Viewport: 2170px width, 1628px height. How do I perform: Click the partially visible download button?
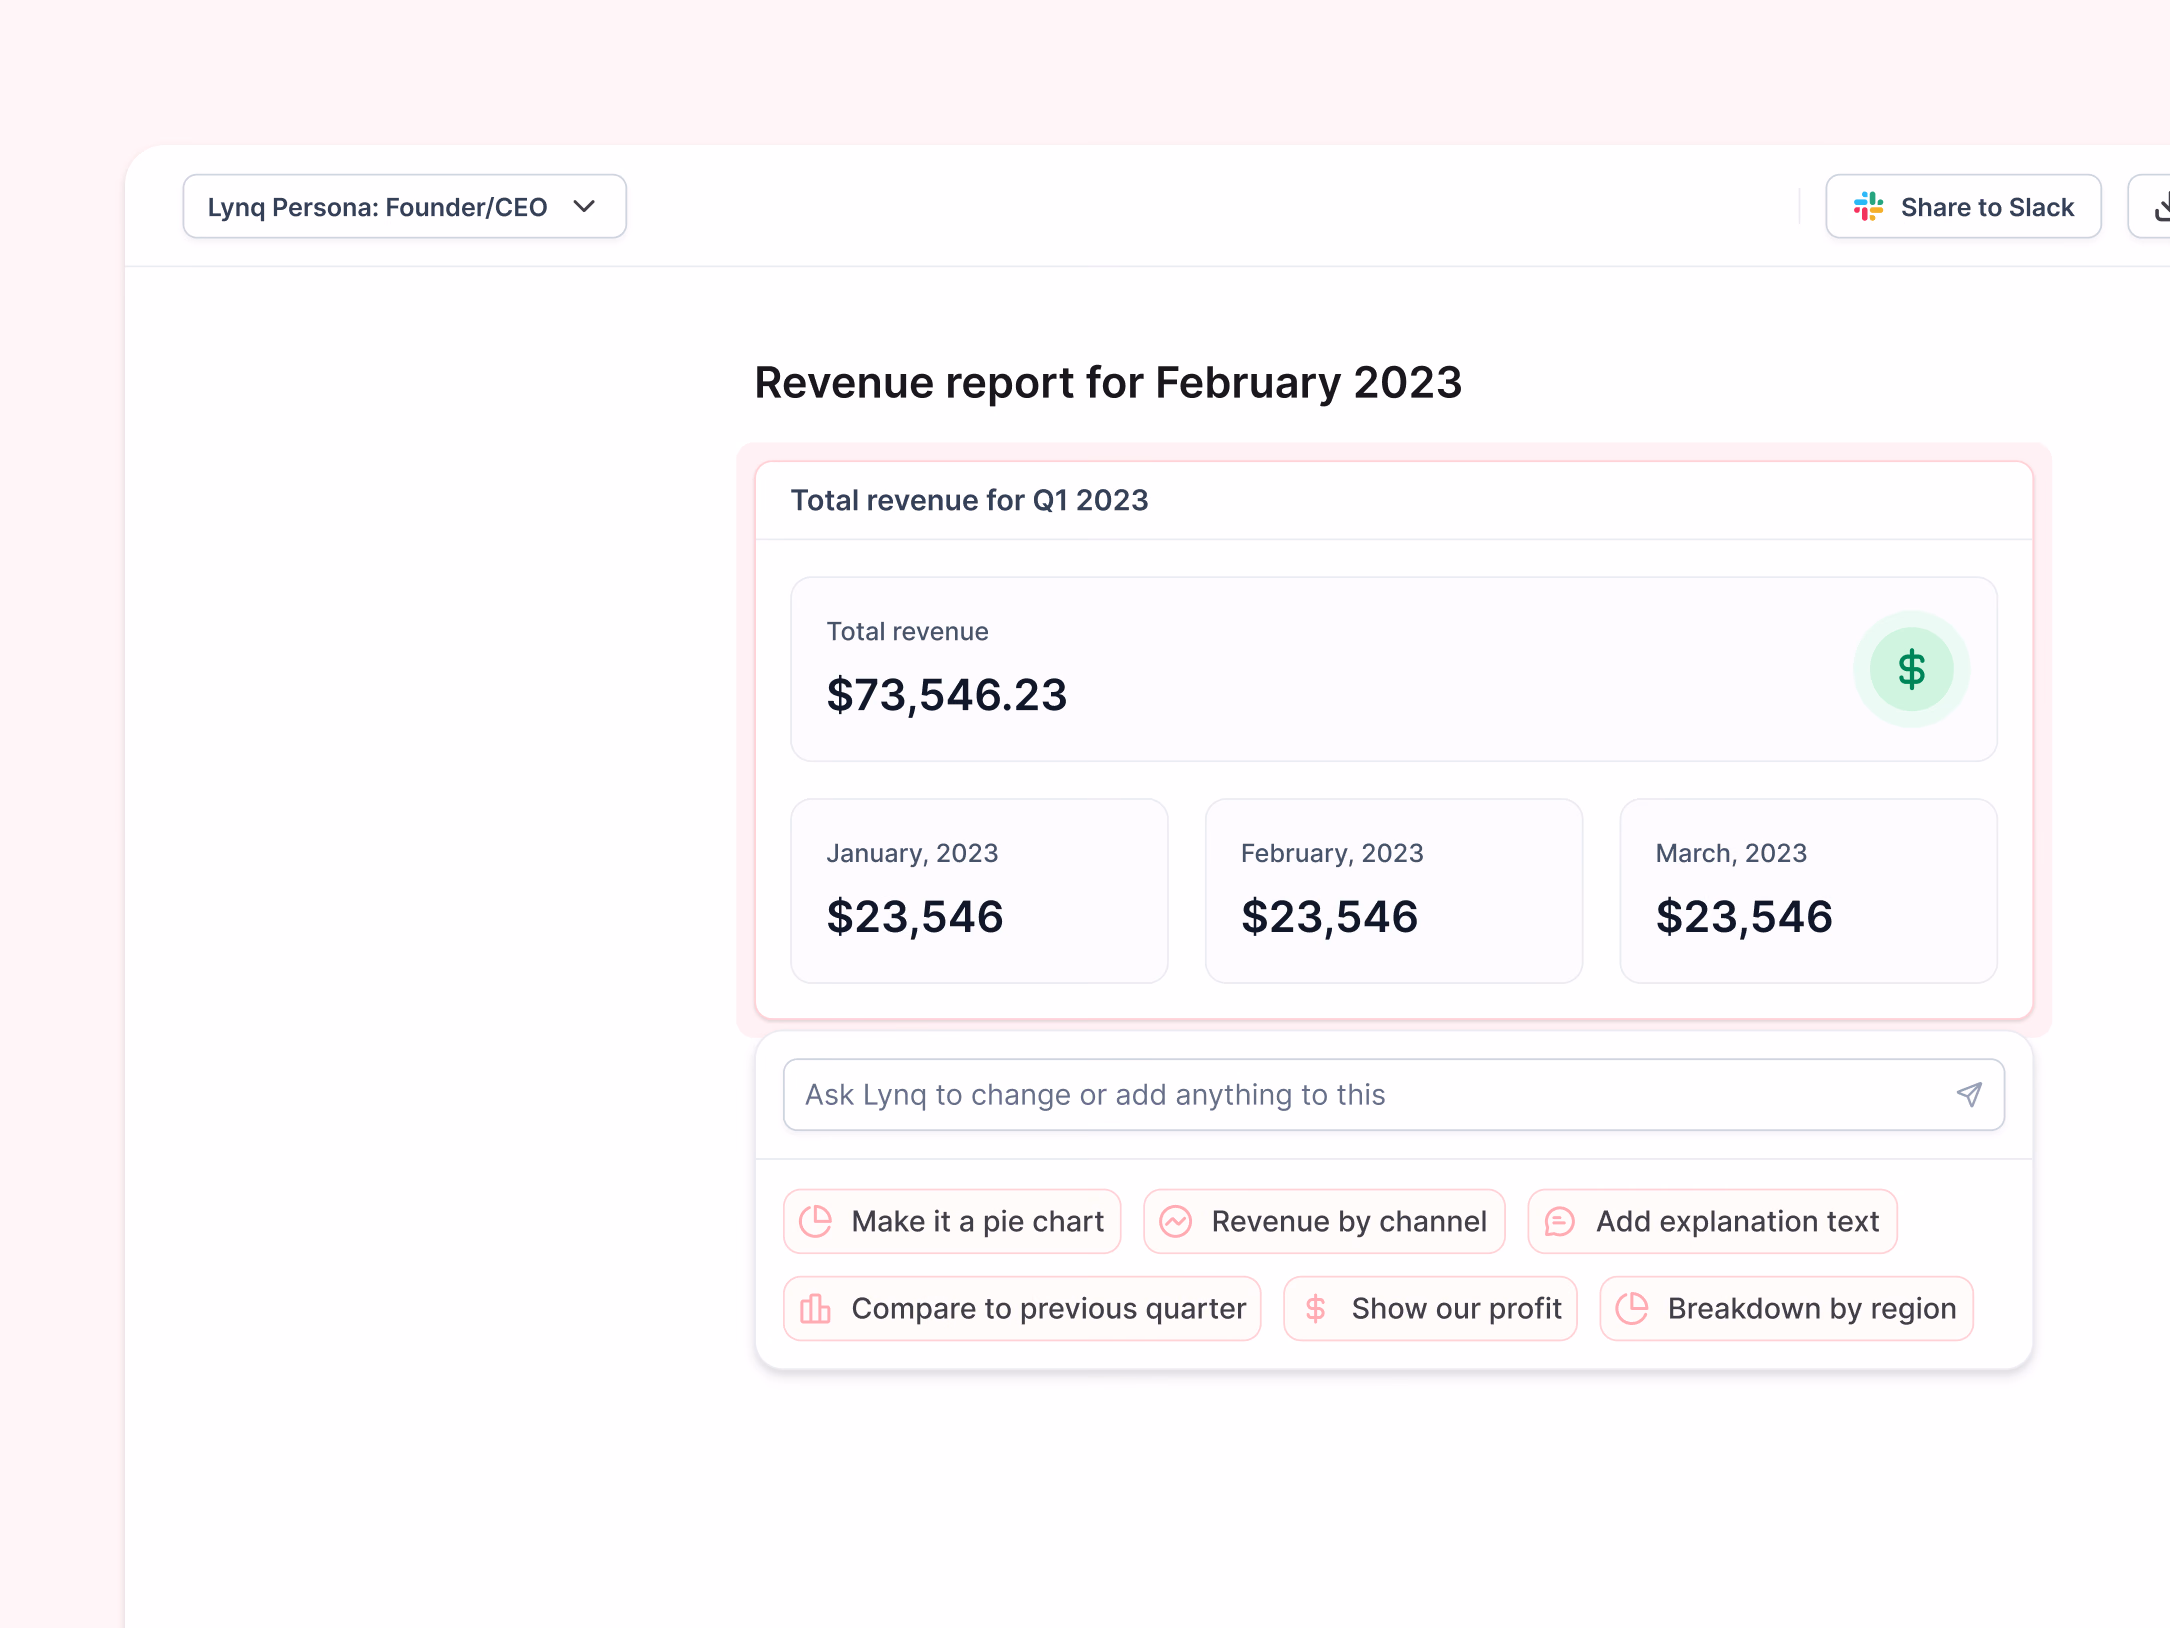[2150, 207]
